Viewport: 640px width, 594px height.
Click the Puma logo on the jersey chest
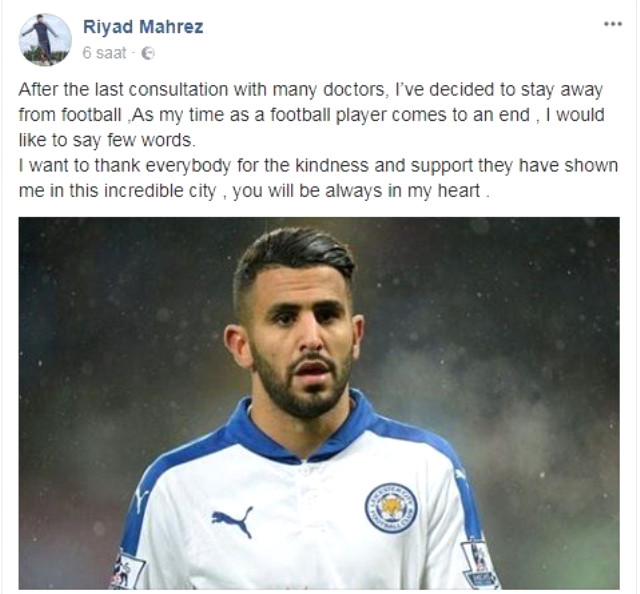[x=232, y=521]
